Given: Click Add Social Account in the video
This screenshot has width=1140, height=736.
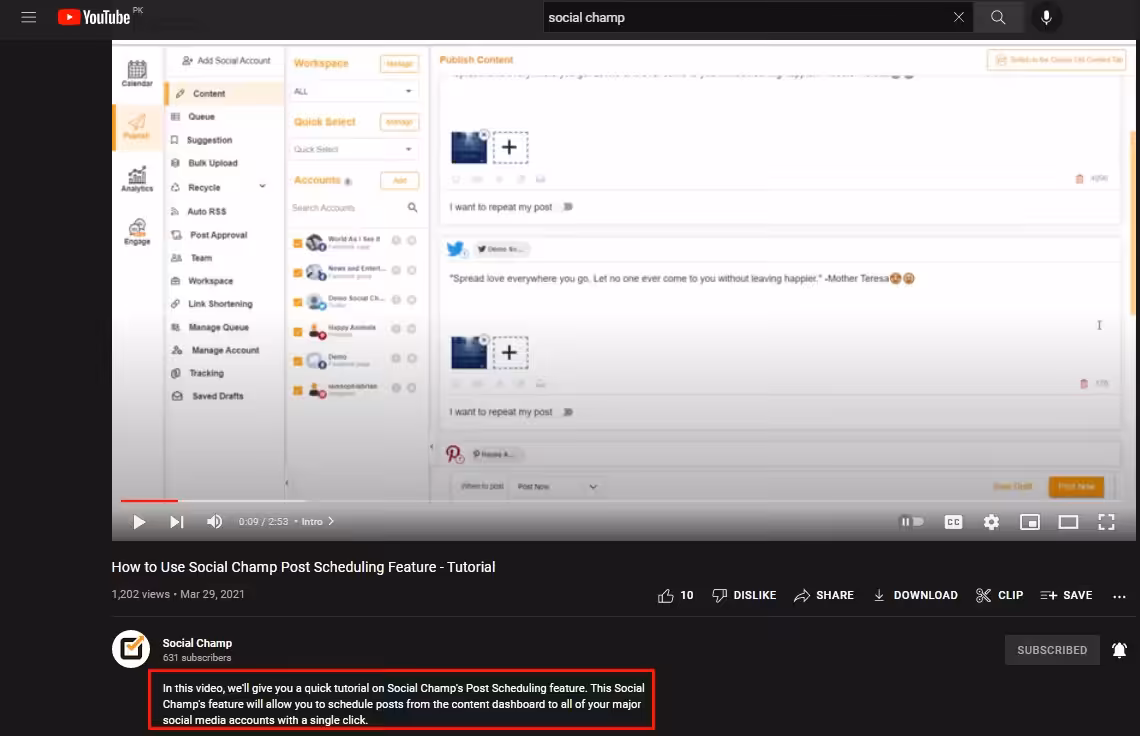Looking at the screenshot, I should pyautogui.click(x=226, y=61).
